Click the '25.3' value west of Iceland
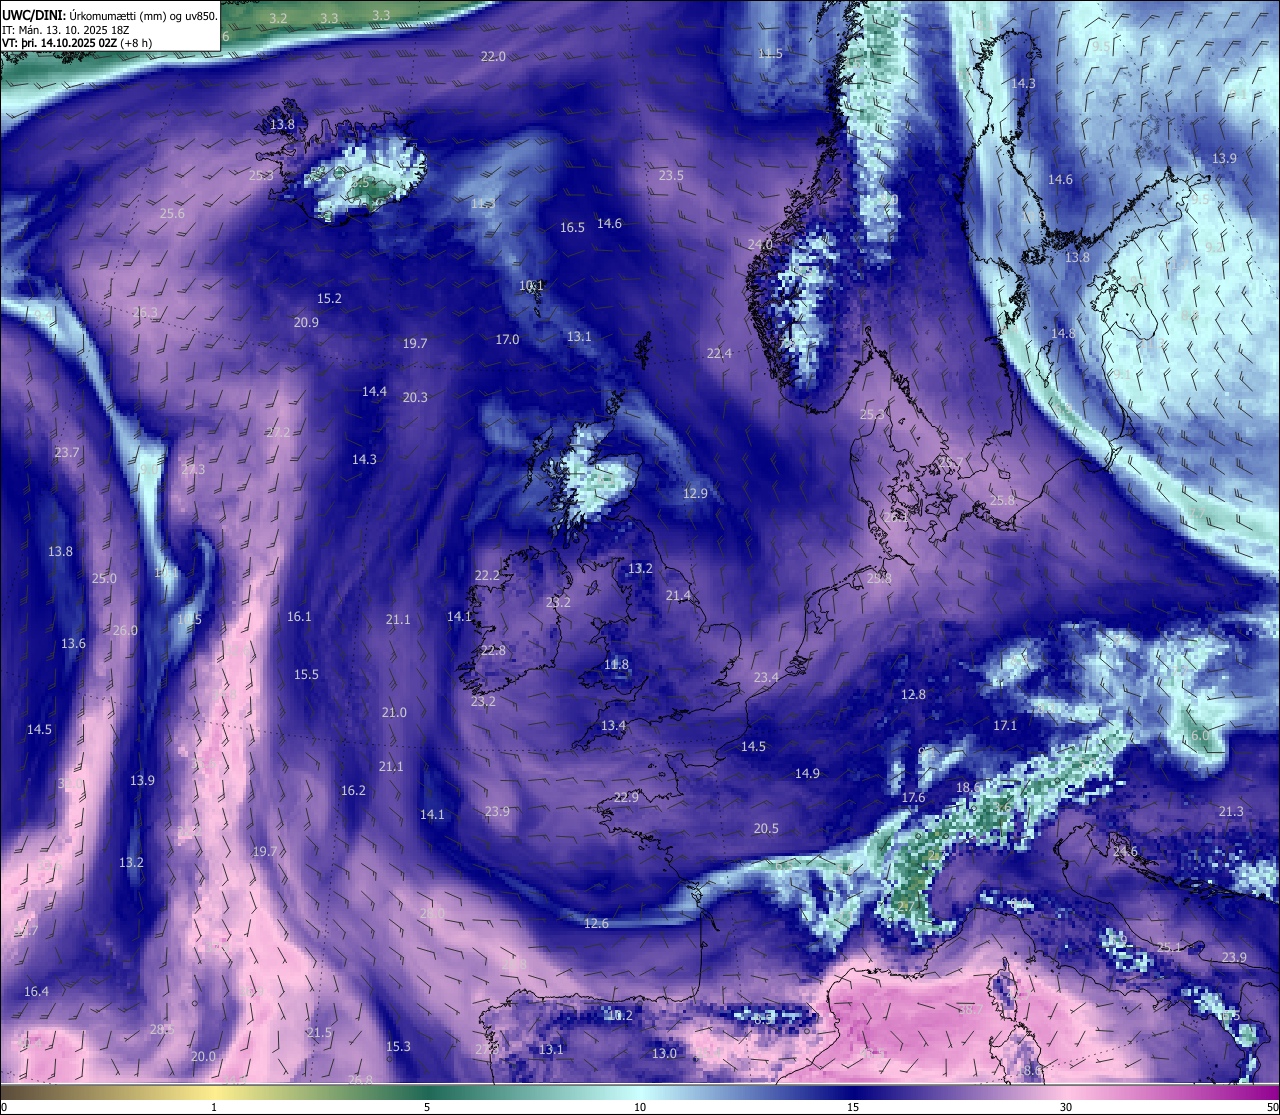The width and height of the screenshot is (1280, 1115). 260,175
